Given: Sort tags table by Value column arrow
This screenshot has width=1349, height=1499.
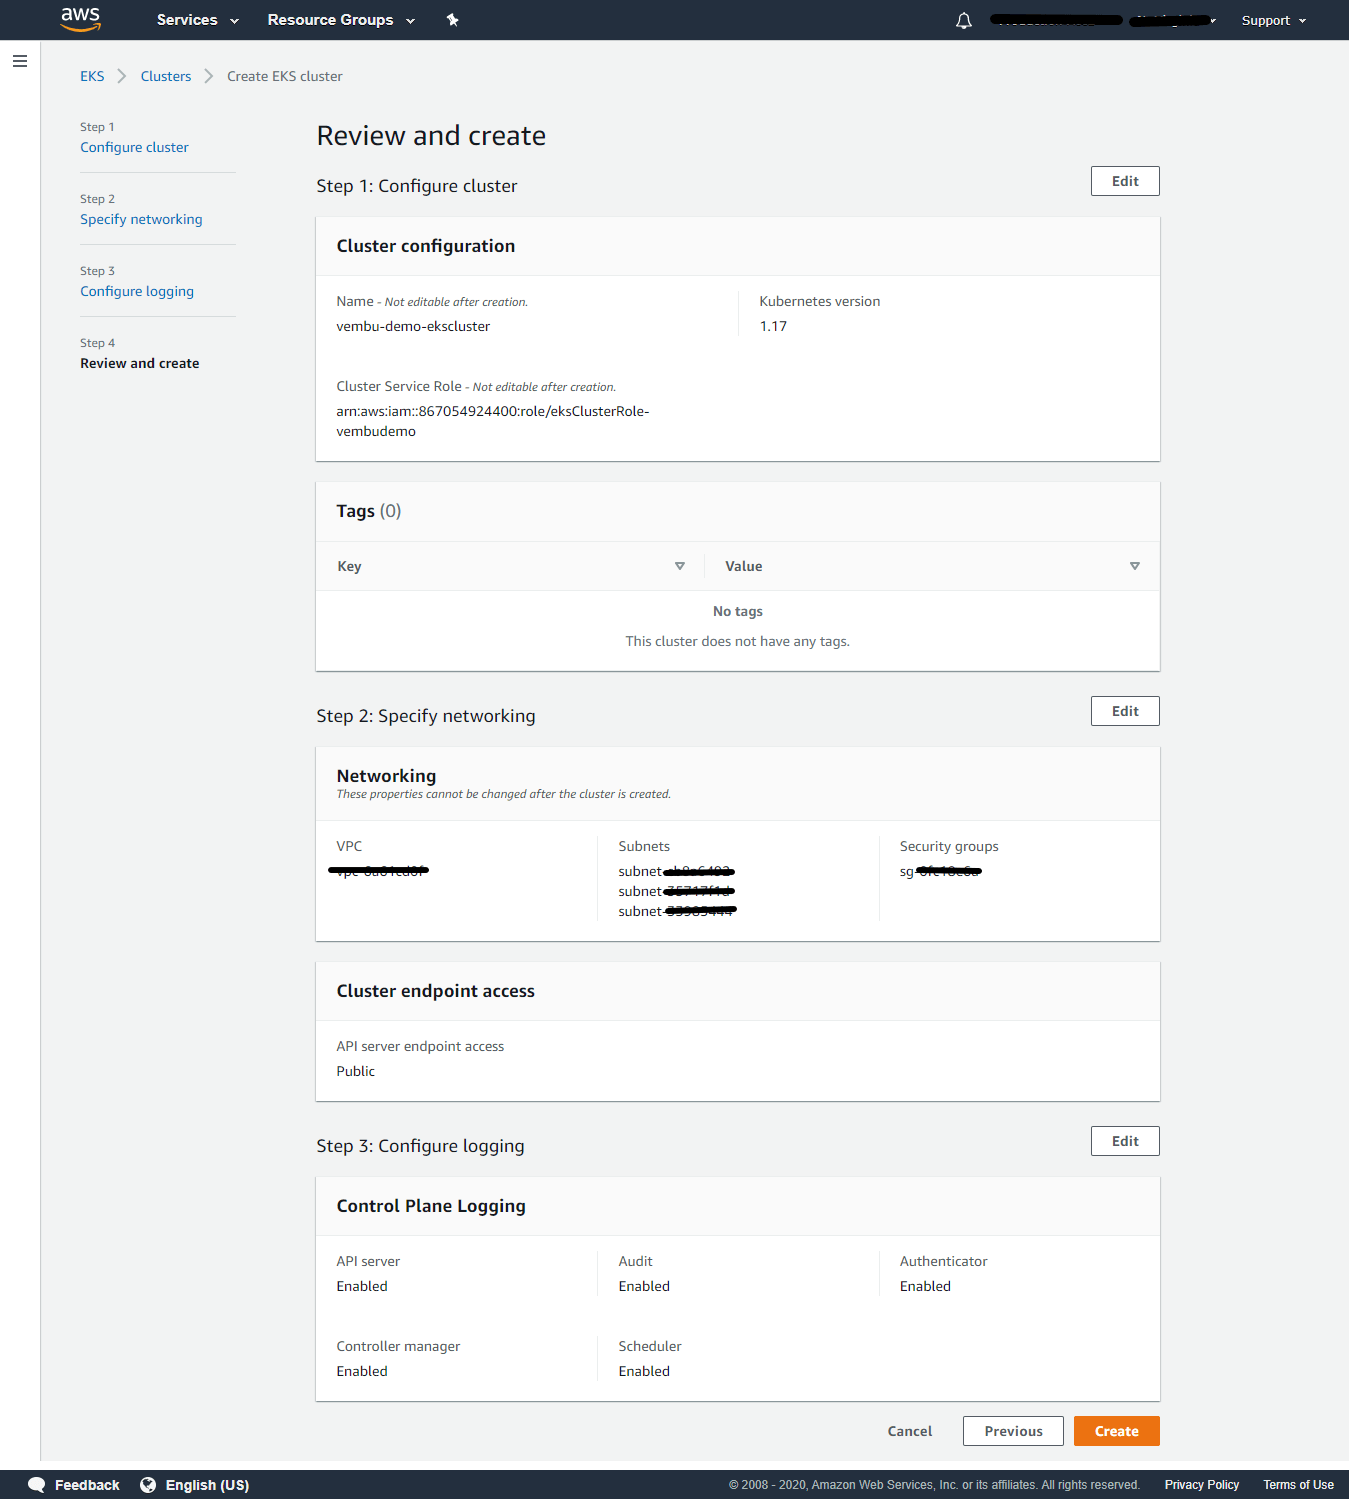Looking at the screenshot, I should tap(1135, 566).
